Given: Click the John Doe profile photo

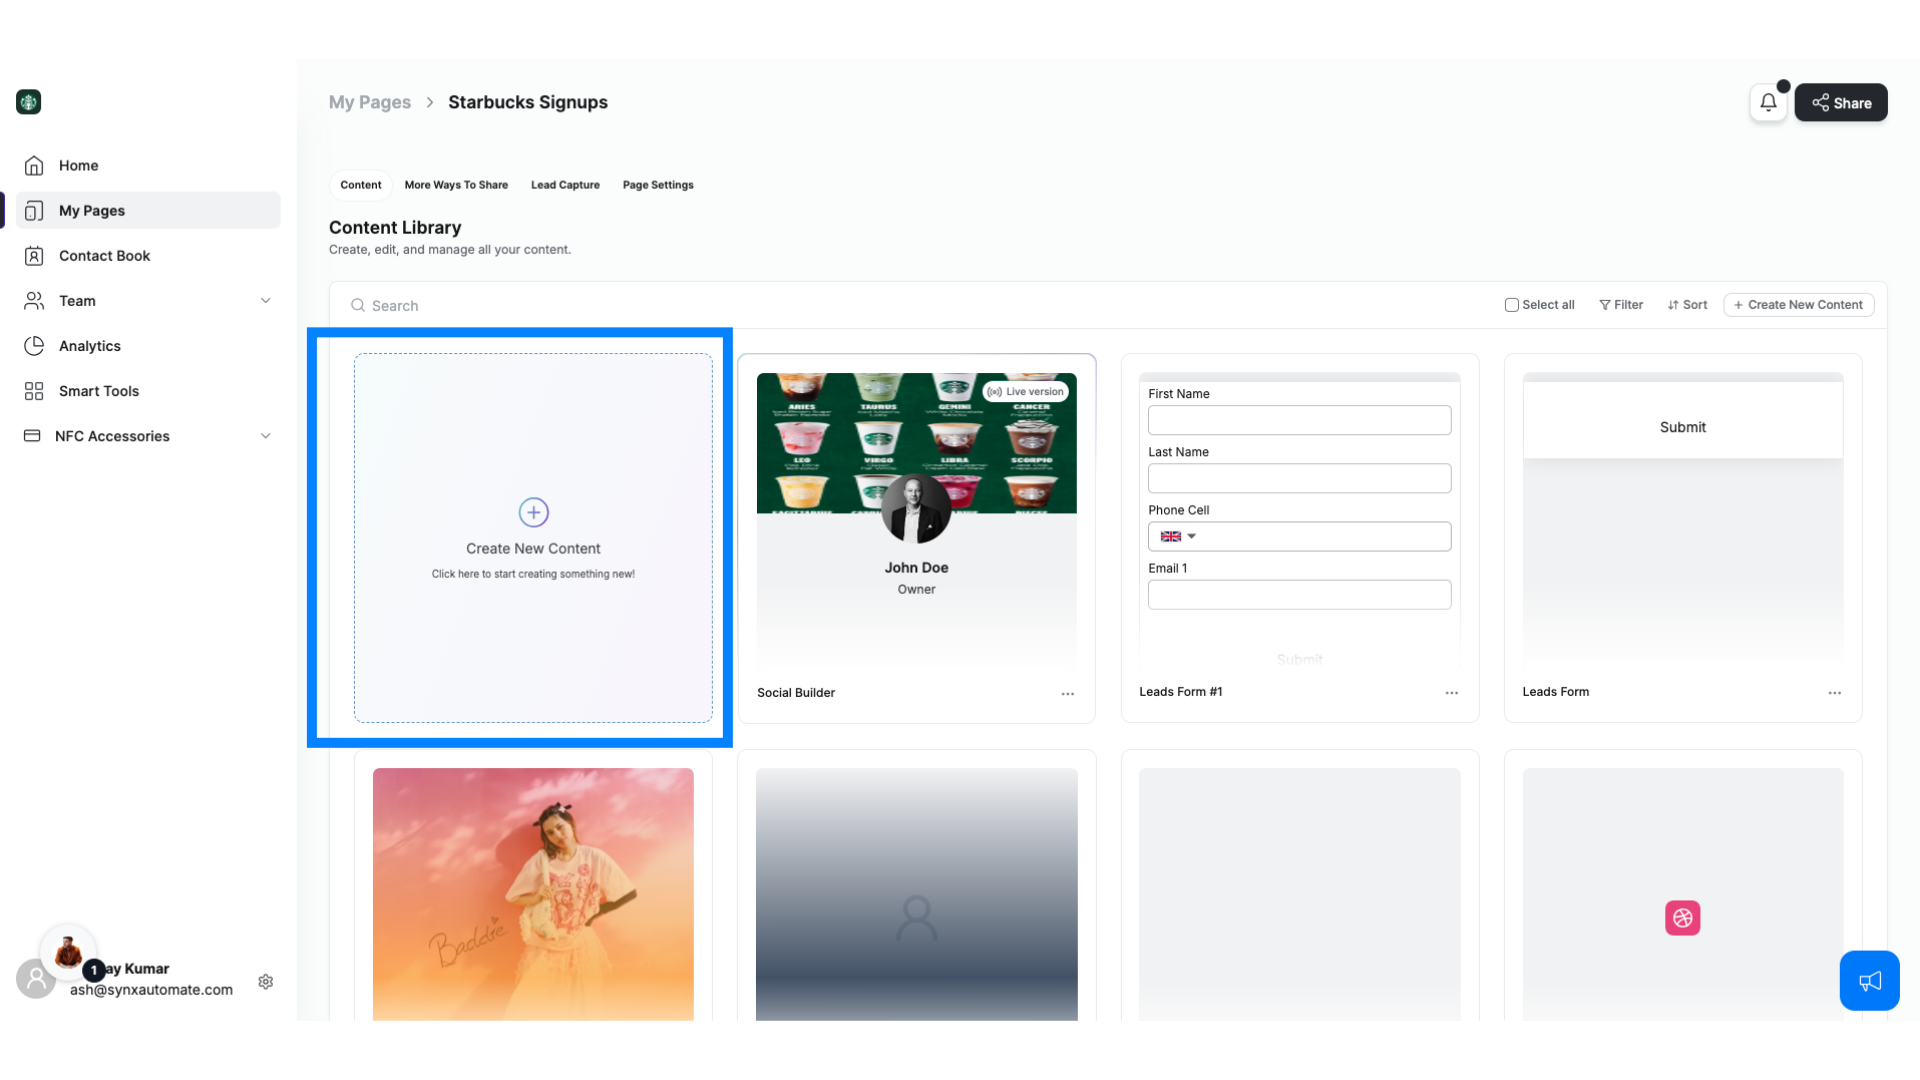Looking at the screenshot, I should (x=915, y=508).
